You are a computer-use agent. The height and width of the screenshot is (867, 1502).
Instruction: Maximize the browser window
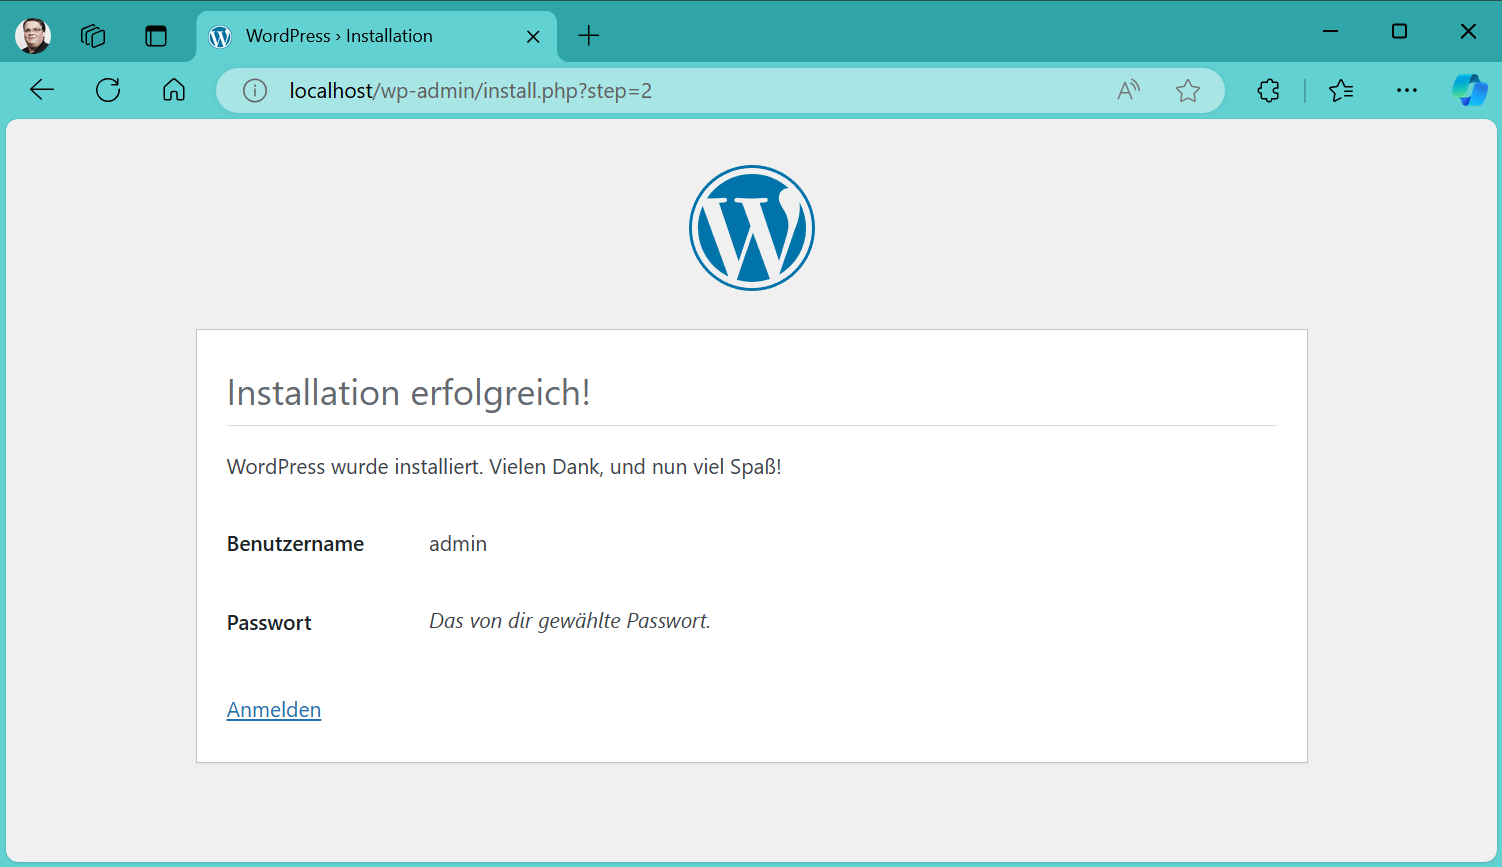click(1399, 32)
